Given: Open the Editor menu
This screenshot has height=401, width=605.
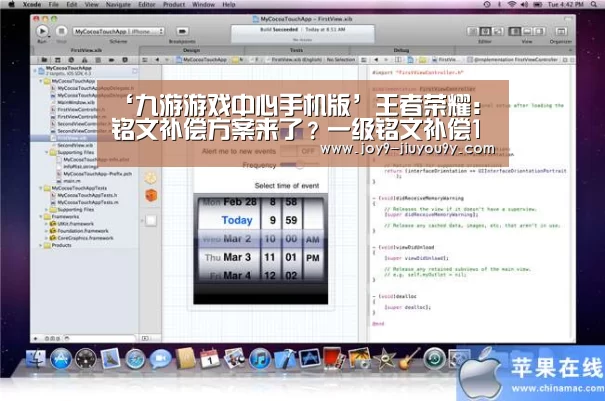Looking at the screenshot, I should pos(147,5).
